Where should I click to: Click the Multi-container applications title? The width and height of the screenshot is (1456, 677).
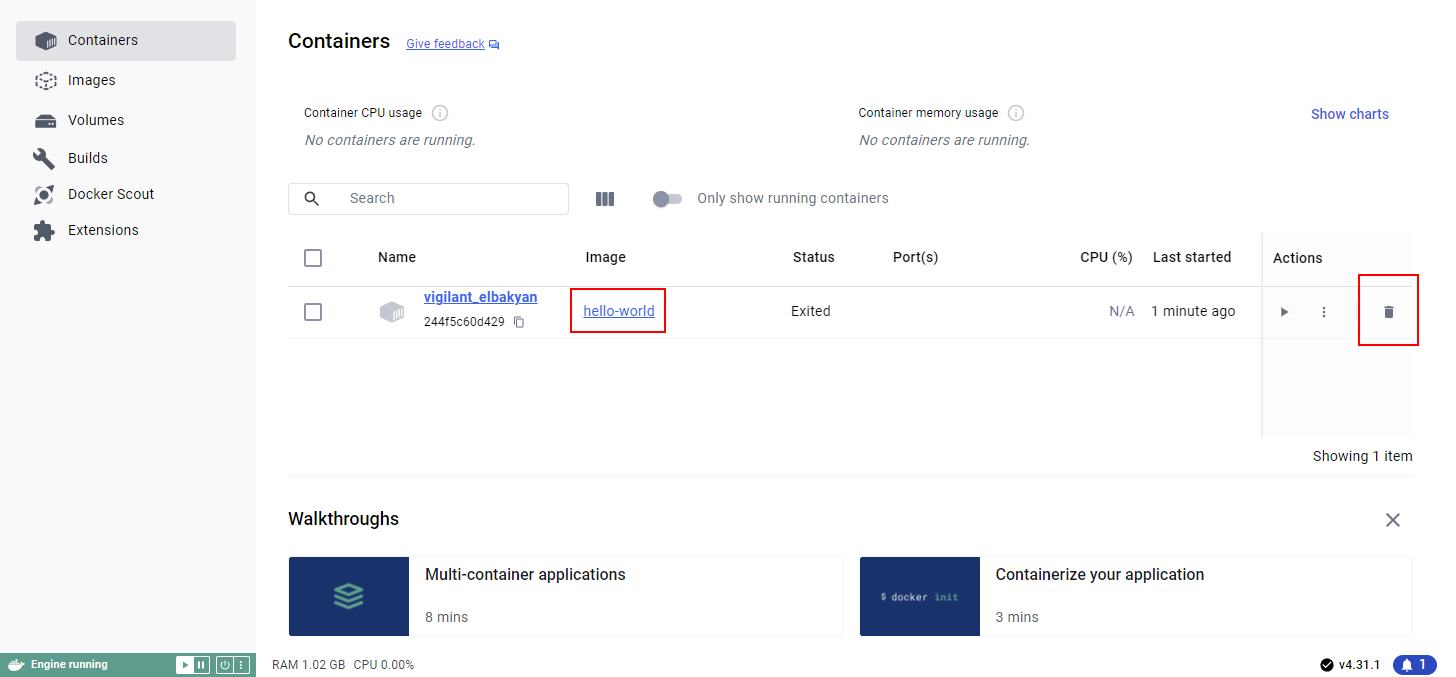point(525,575)
